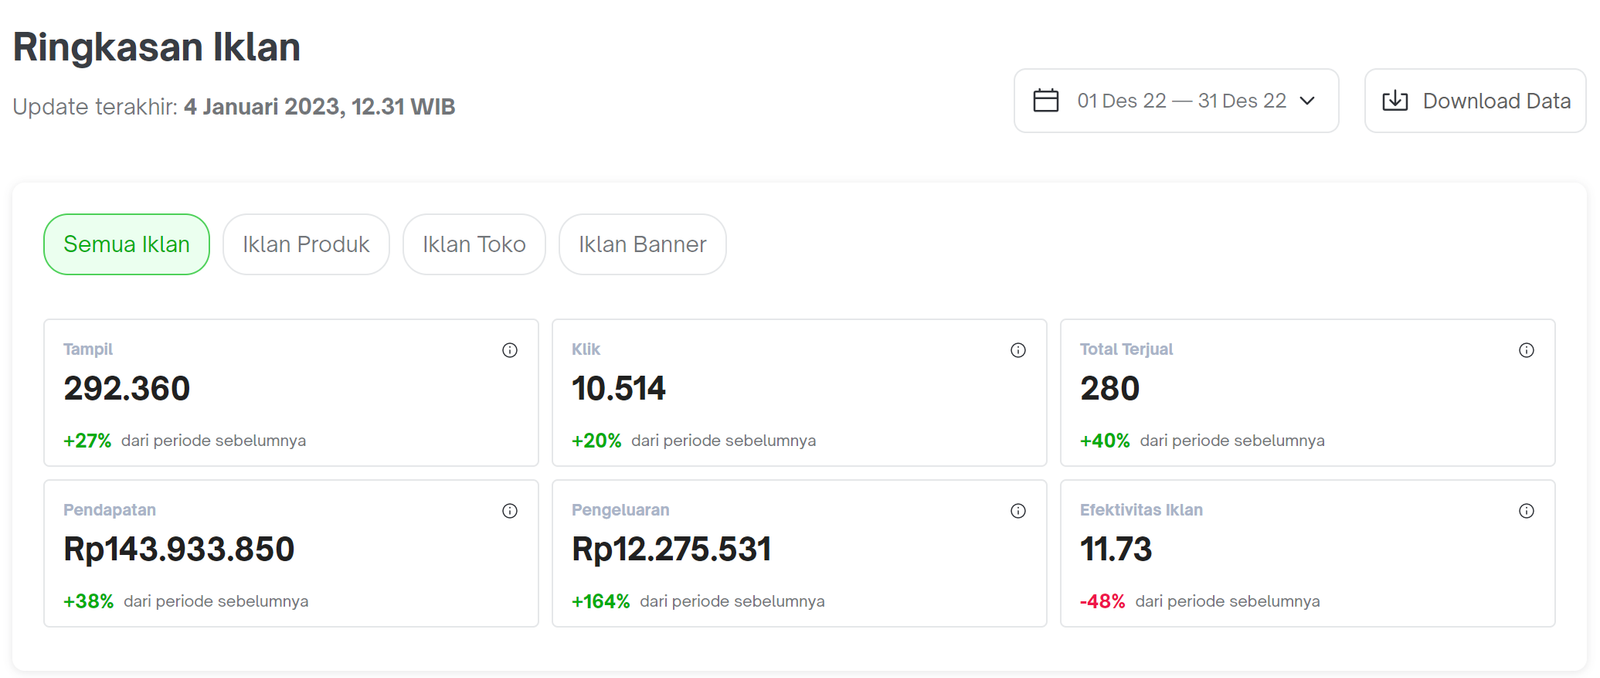Show info for Pengeluaran metric
The height and width of the screenshot is (678, 1600).
(1018, 511)
